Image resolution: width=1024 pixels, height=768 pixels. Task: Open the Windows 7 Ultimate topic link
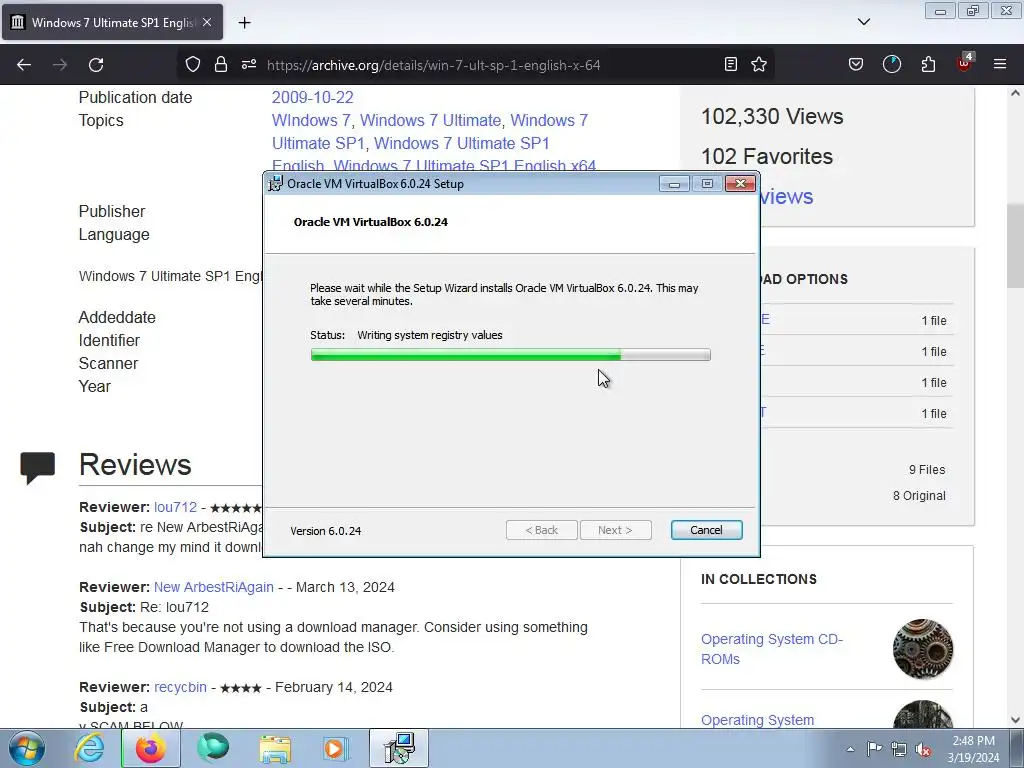pos(431,120)
